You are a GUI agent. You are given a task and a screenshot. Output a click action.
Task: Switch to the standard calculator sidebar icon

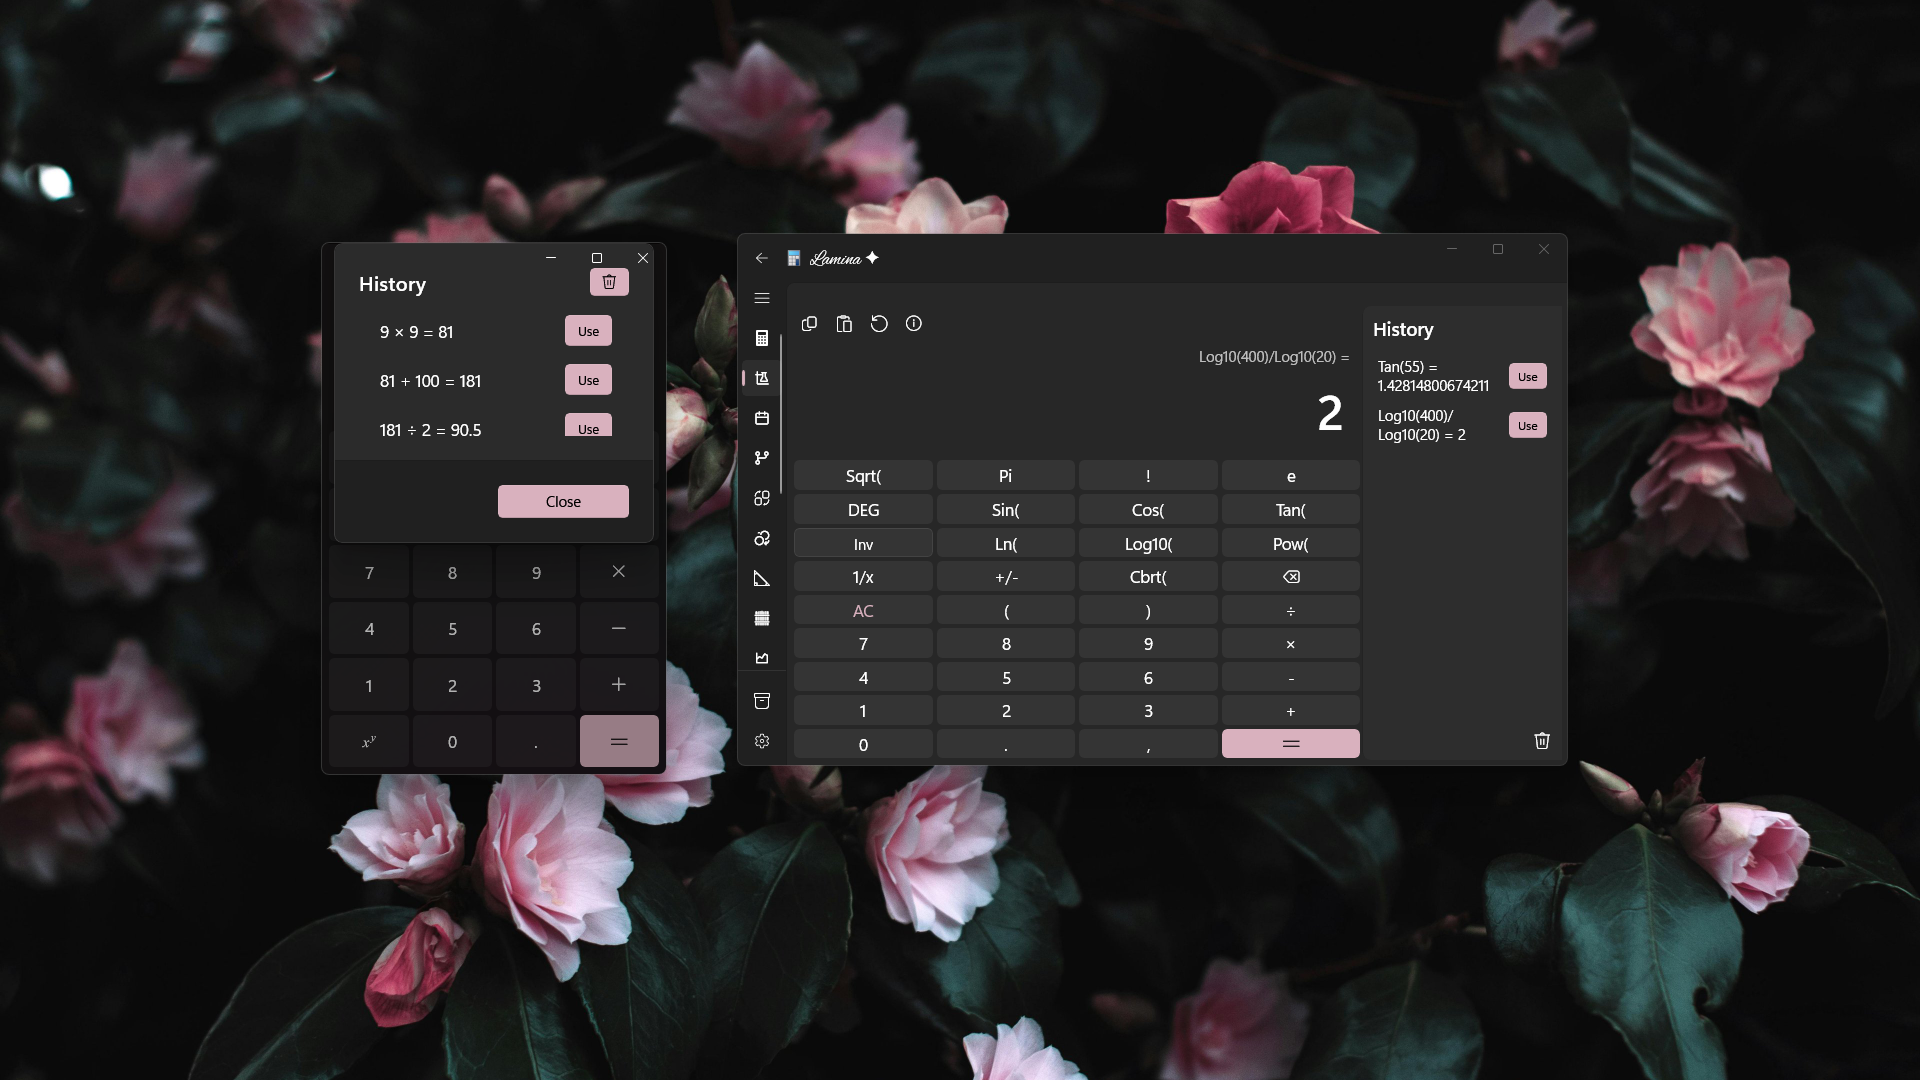[x=762, y=338]
